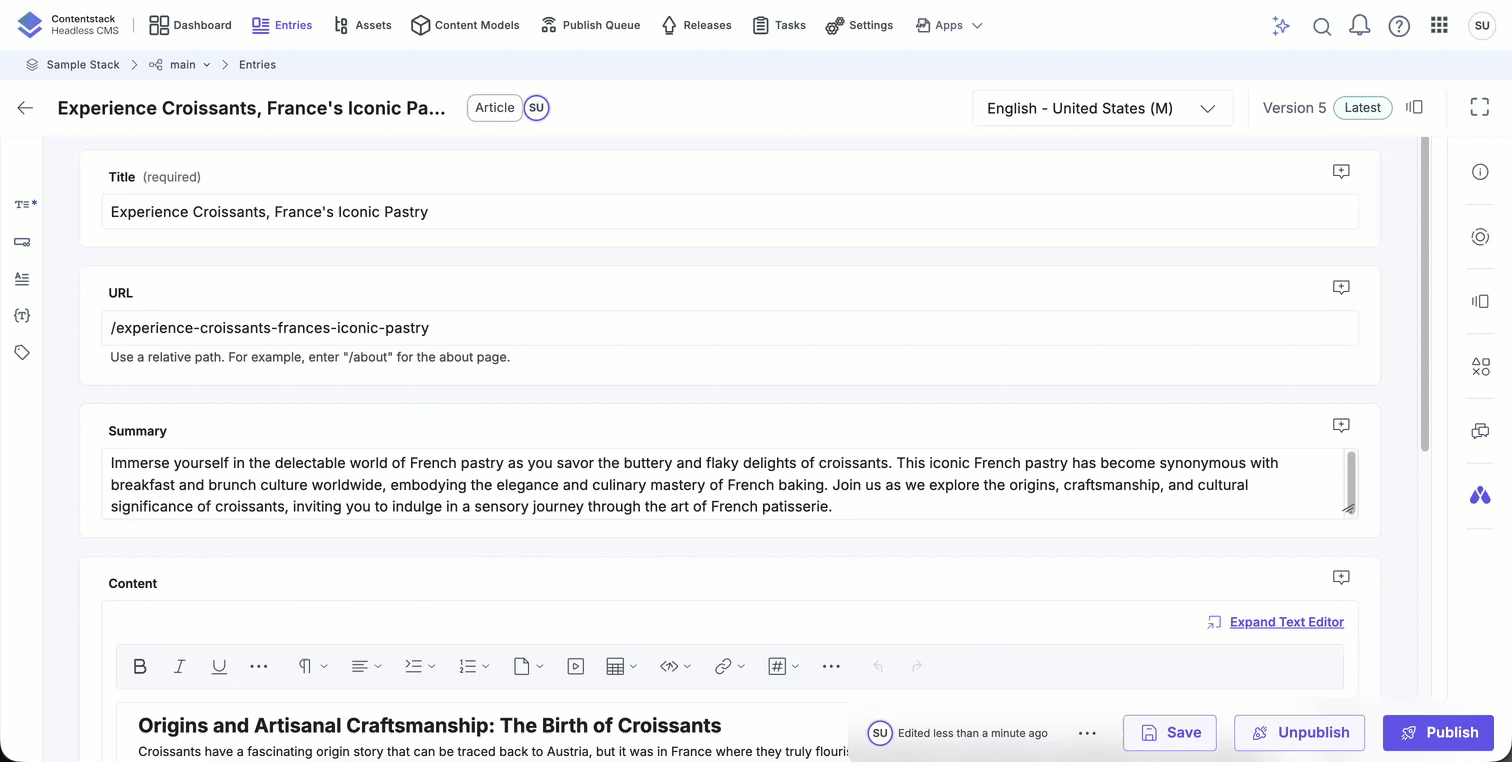Open Tasks
This screenshot has height=762, width=1512.
click(x=779, y=25)
